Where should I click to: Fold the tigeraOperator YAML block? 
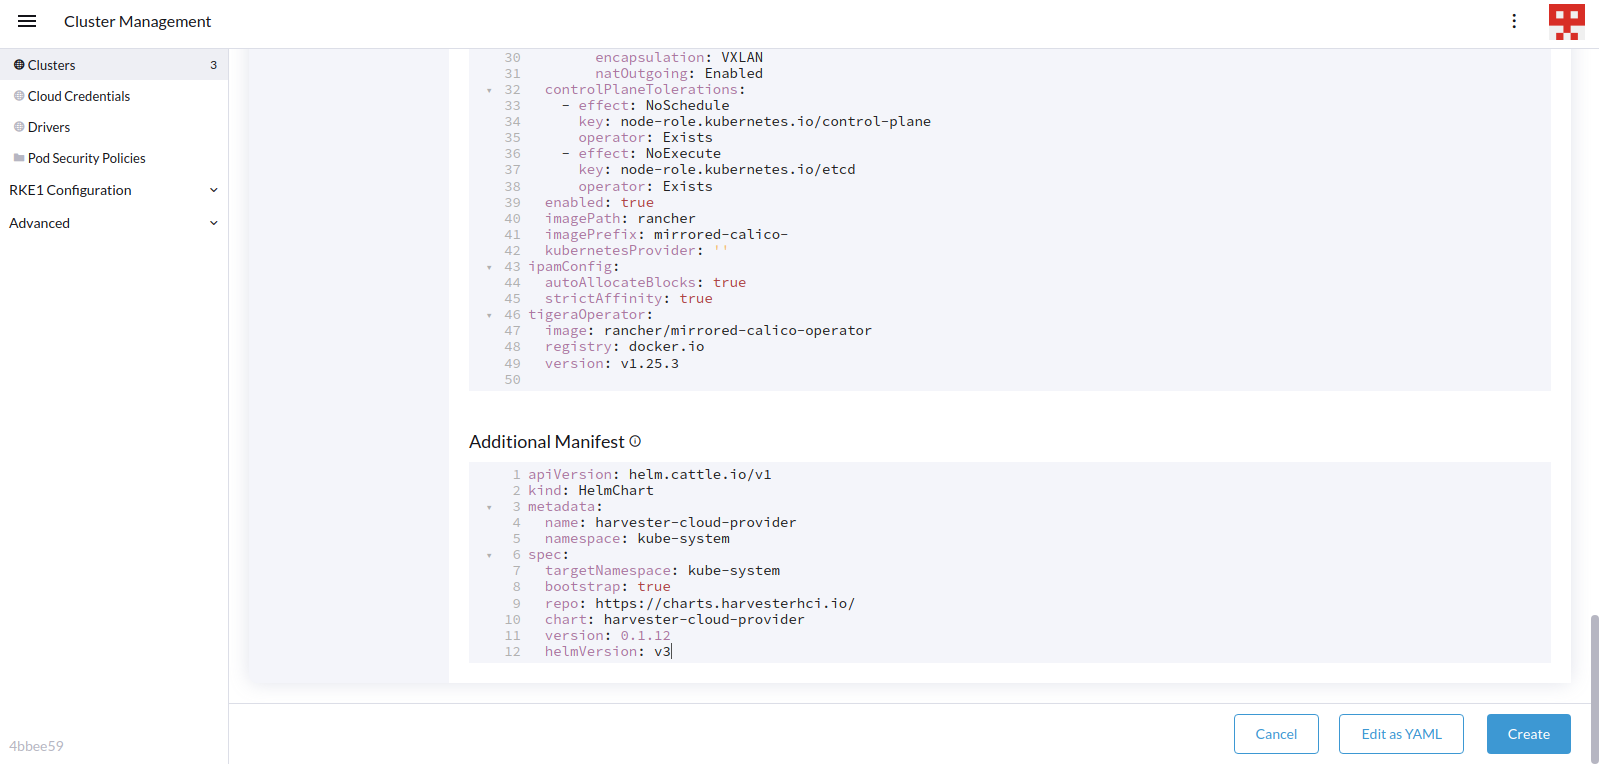[x=489, y=315]
